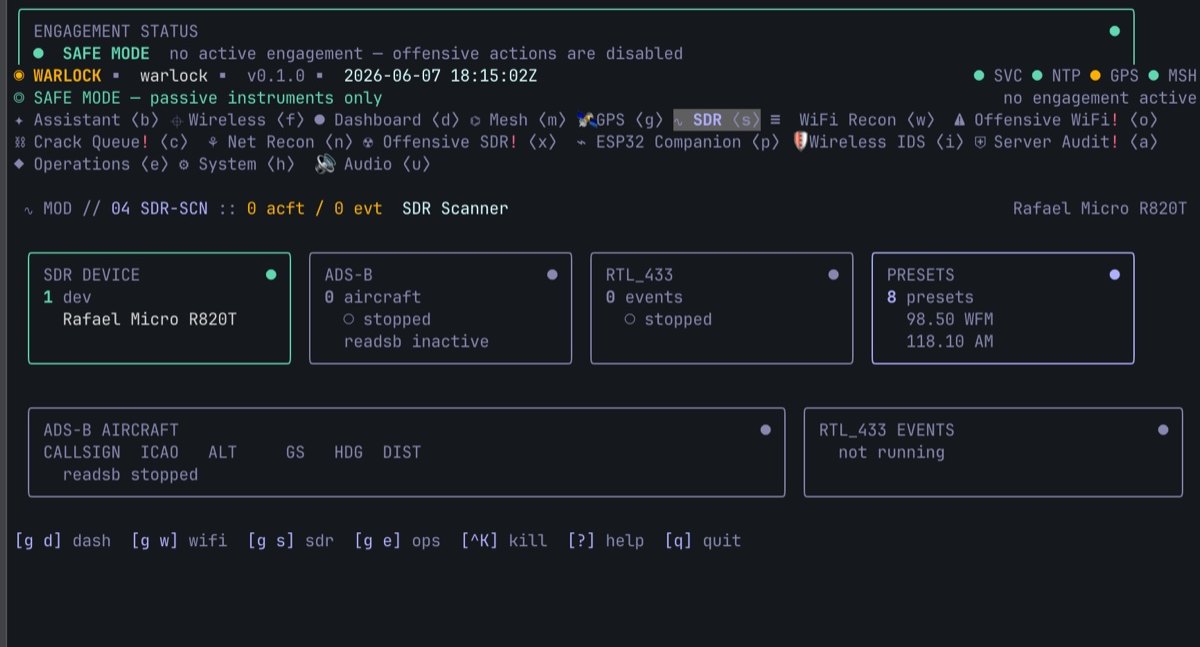Click 'Rafael Micro R820T' in module header
Viewport: 1200px width, 647px height.
pyautogui.click(x=1100, y=208)
